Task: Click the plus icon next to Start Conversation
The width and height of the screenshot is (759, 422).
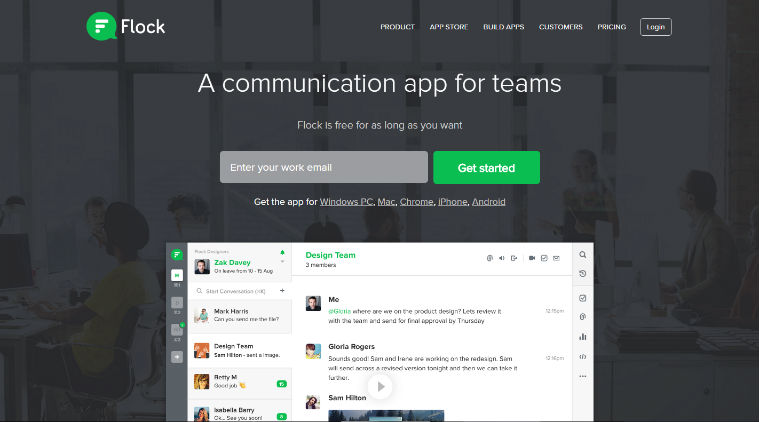Action: pos(282,291)
